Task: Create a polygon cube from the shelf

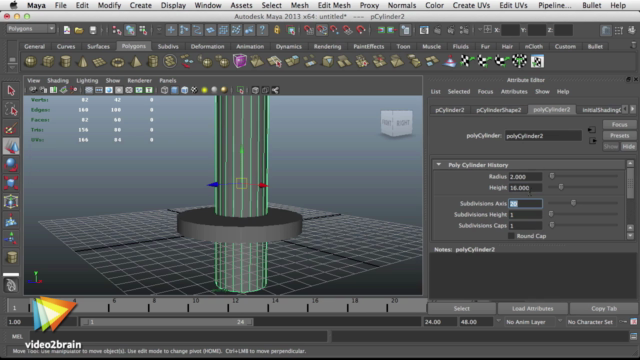Action: click(48, 62)
